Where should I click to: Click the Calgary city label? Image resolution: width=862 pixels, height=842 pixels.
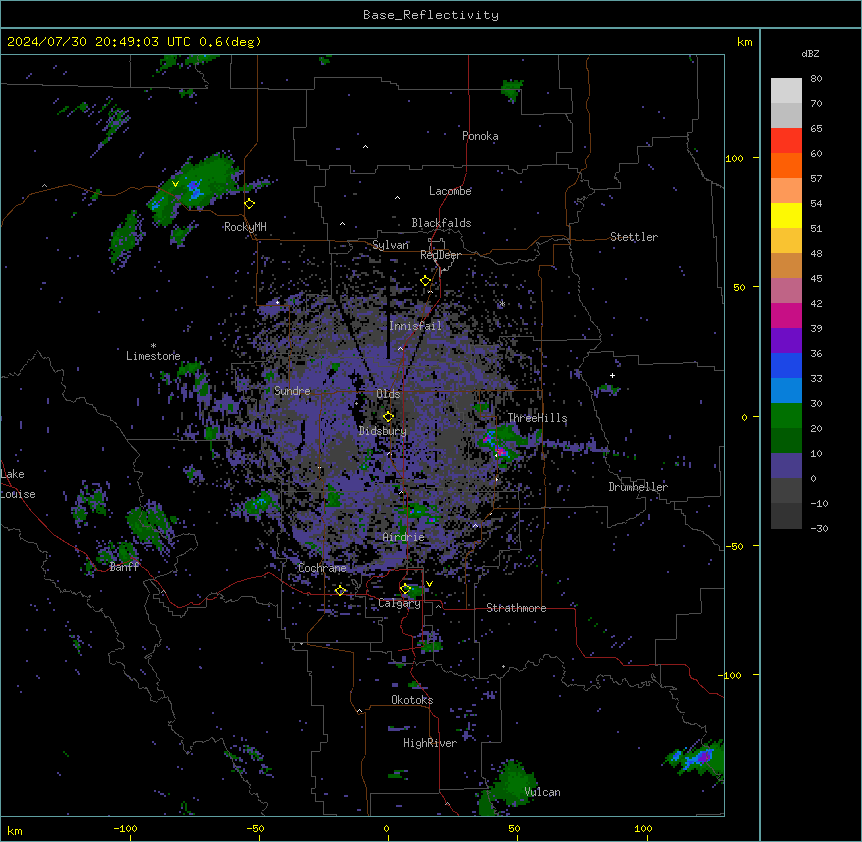point(399,603)
